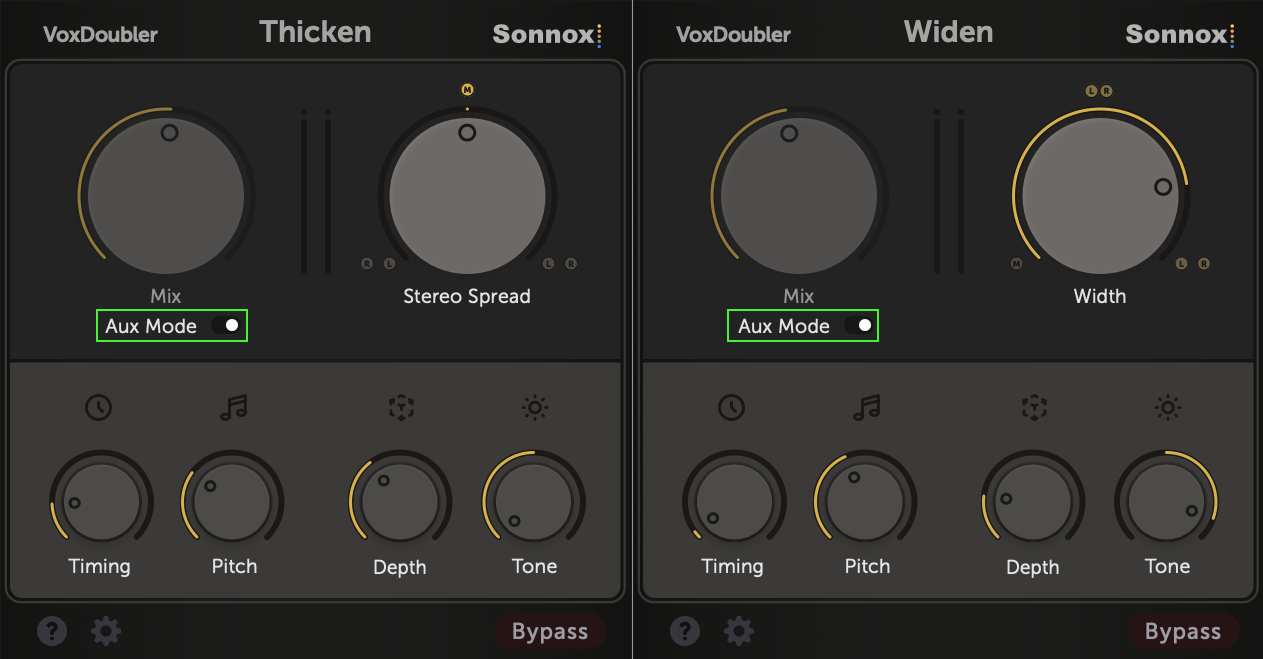Viewport: 1263px width, 659px height.
Task: Toggle Aux Mode in the Thicken plugin
Action: (x=226, y=326)
